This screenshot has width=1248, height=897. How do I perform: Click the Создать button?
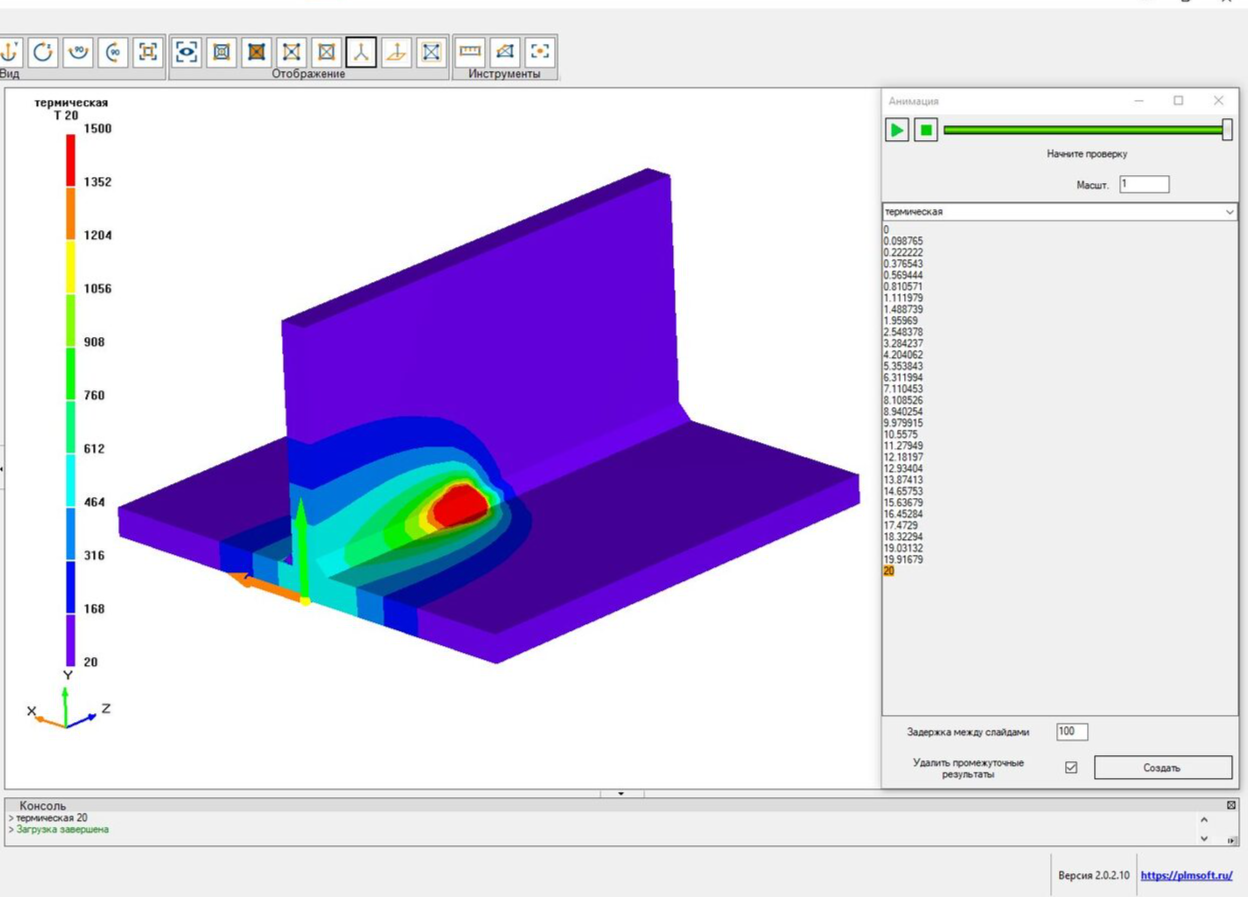pos(1163,768)
